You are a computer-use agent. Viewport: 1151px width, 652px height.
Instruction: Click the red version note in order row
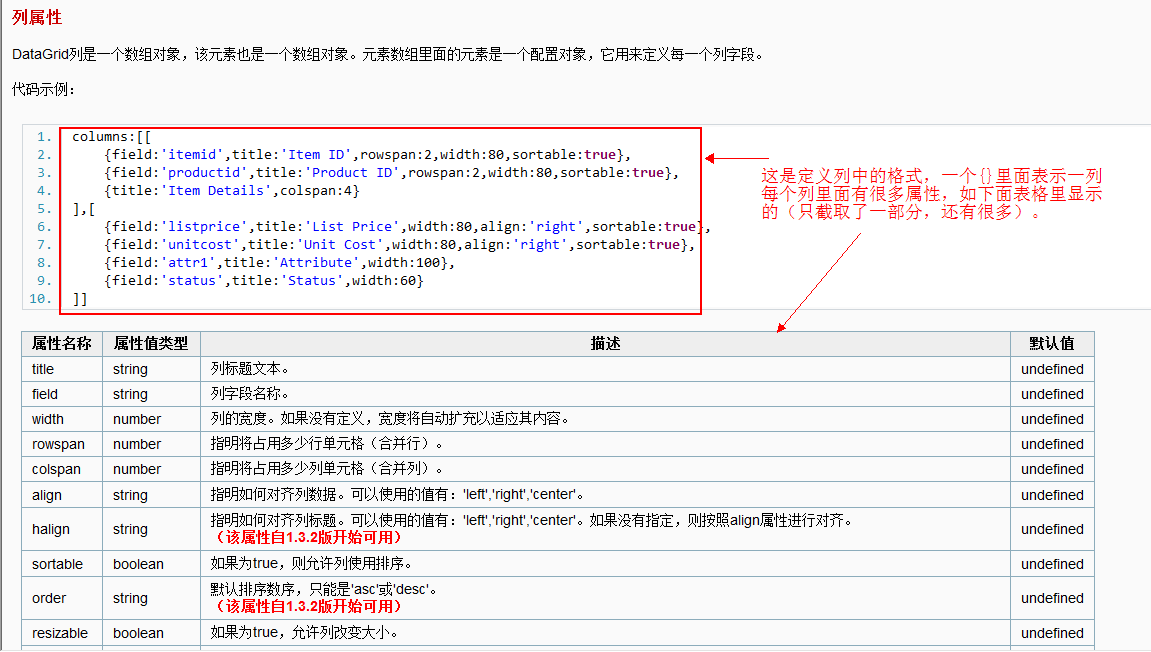point(308,607)
